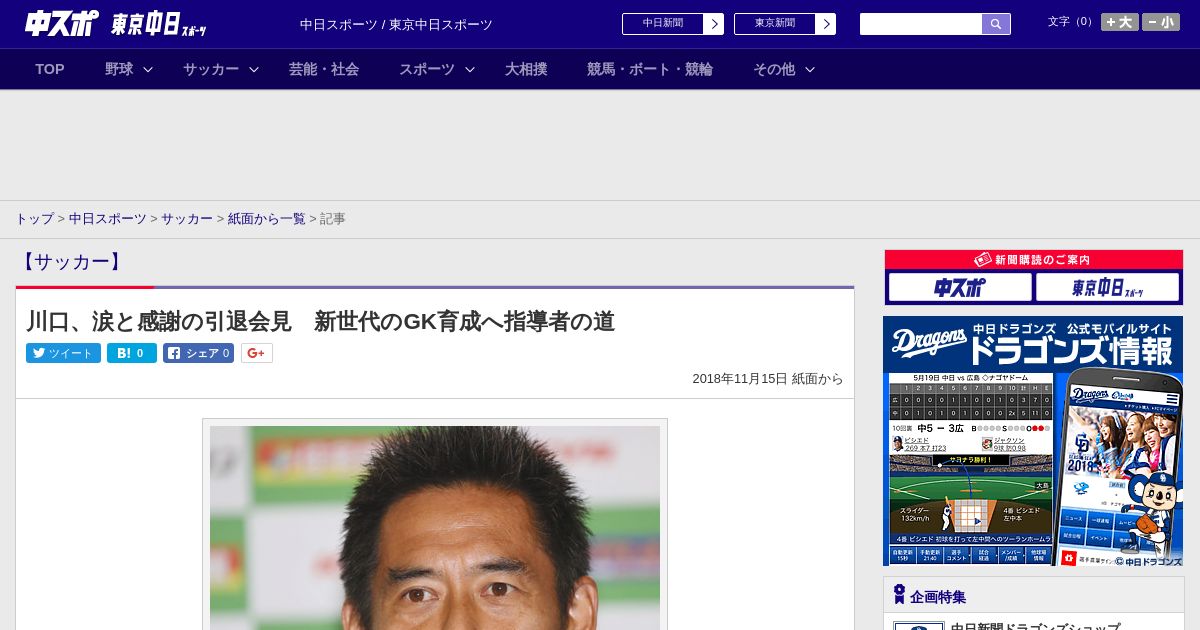This screenshot has height=630, width=1200.
Task: Click the 中スポ logo in header
Action: point(62,23)
